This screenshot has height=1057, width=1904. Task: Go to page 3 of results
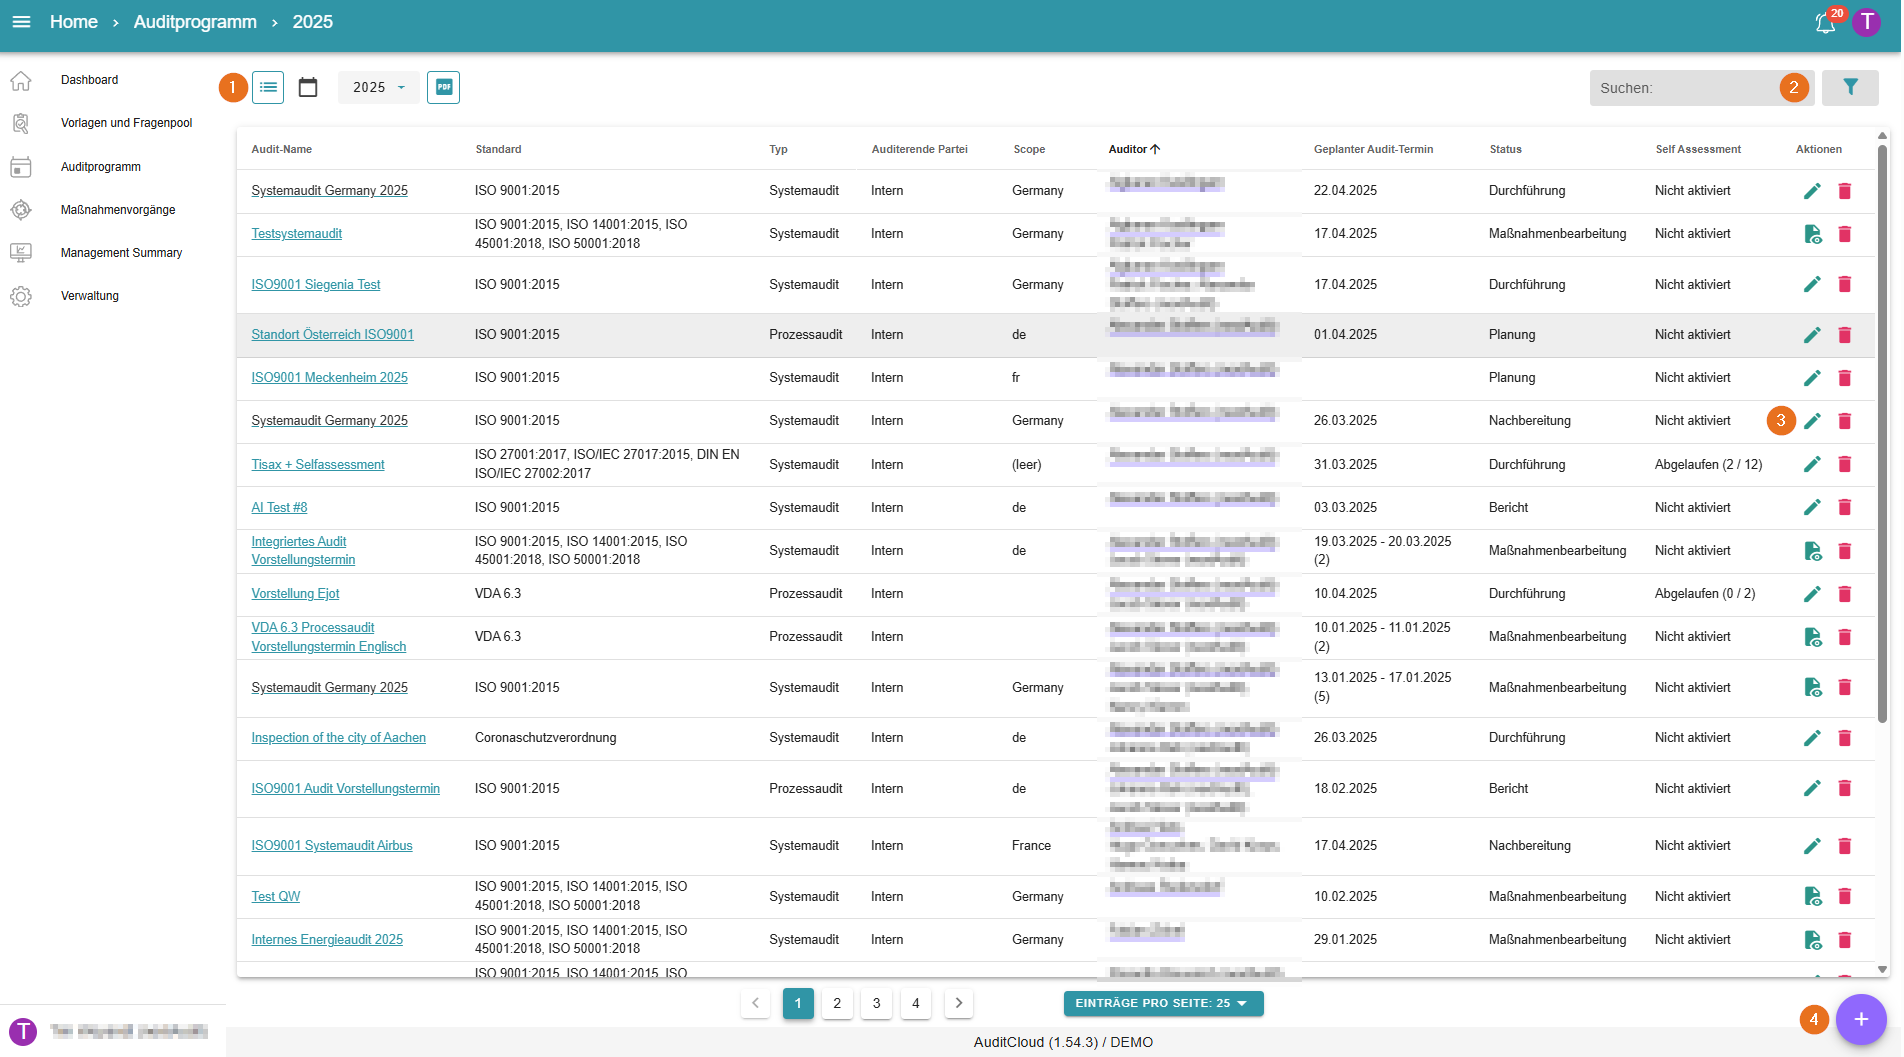(876, 1003)
